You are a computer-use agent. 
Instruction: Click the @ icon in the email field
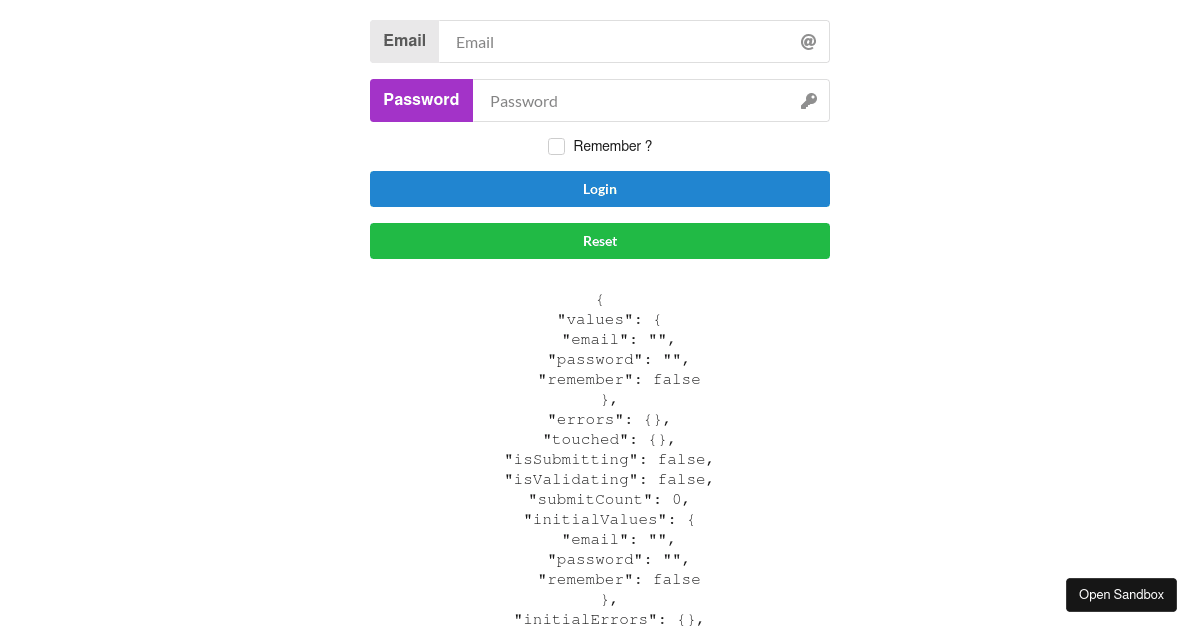pyautogui.click(x=807, y=41)
